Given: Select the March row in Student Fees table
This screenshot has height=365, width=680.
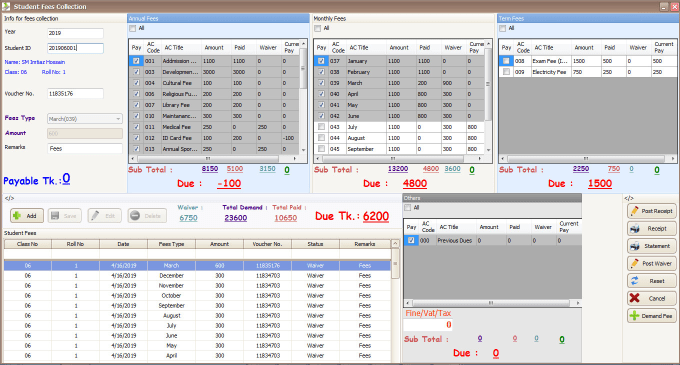Looking at the screenshot, I should coord(197,265).
